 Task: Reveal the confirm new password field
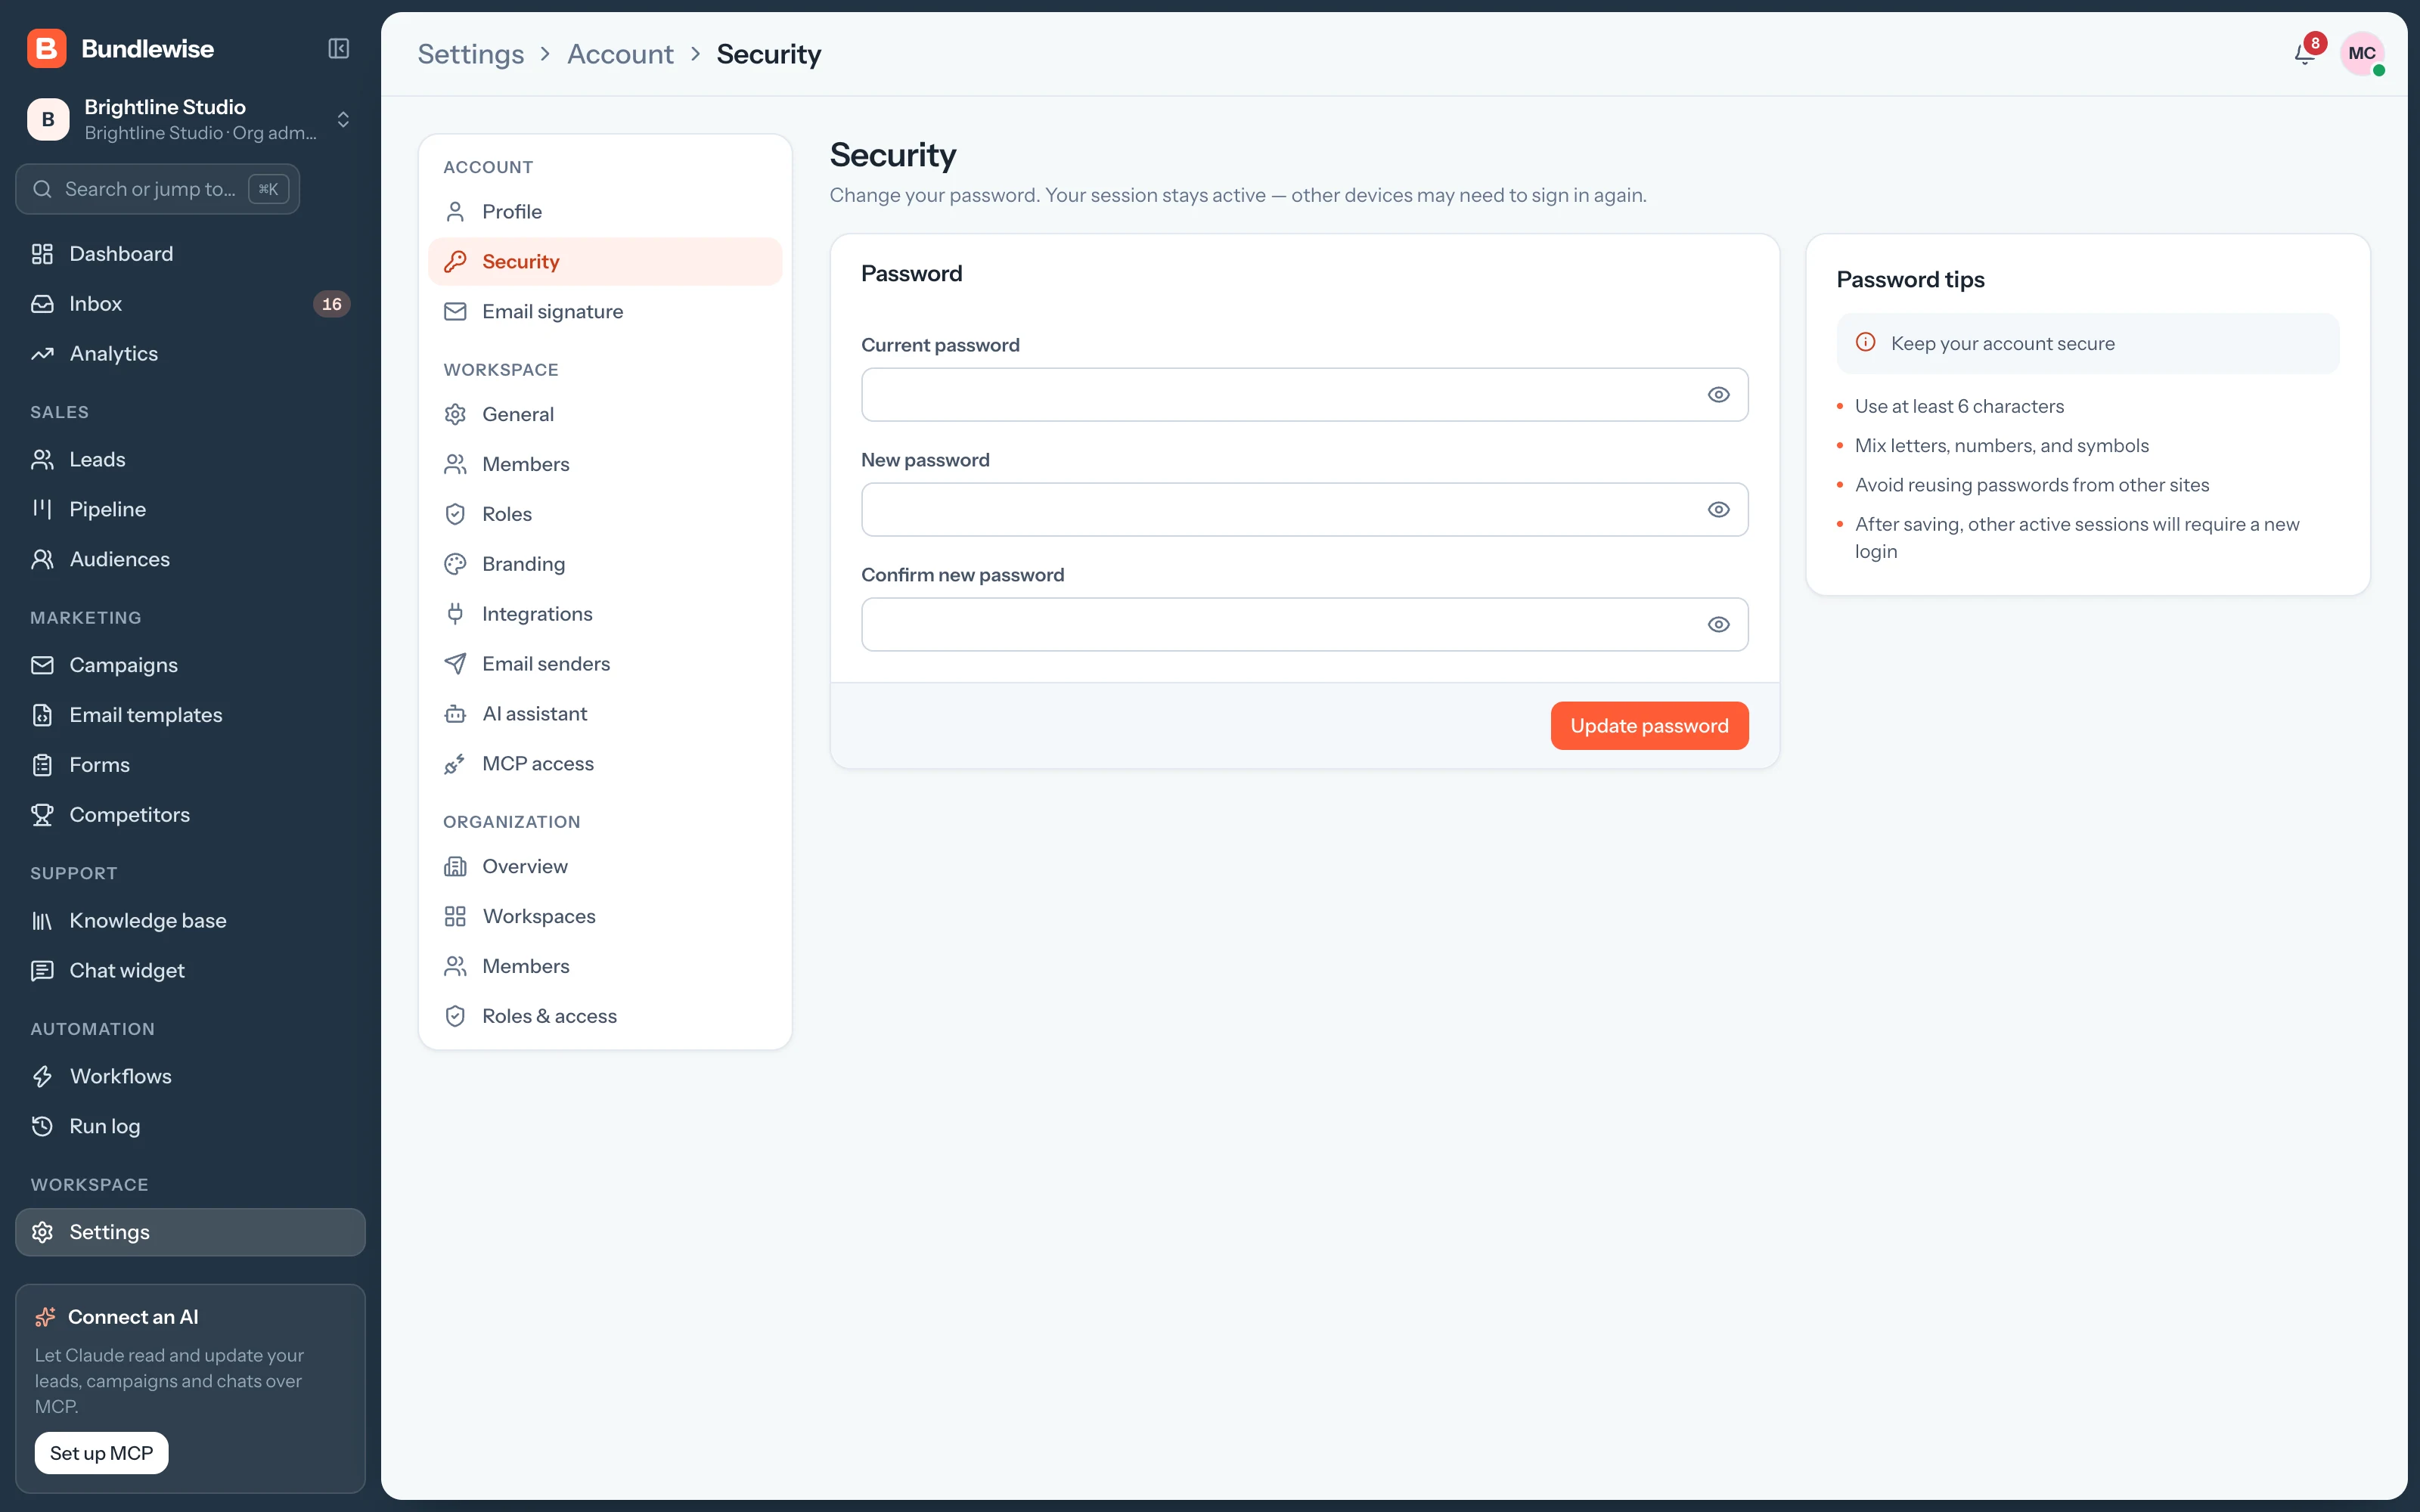(x=1718, y=625)
